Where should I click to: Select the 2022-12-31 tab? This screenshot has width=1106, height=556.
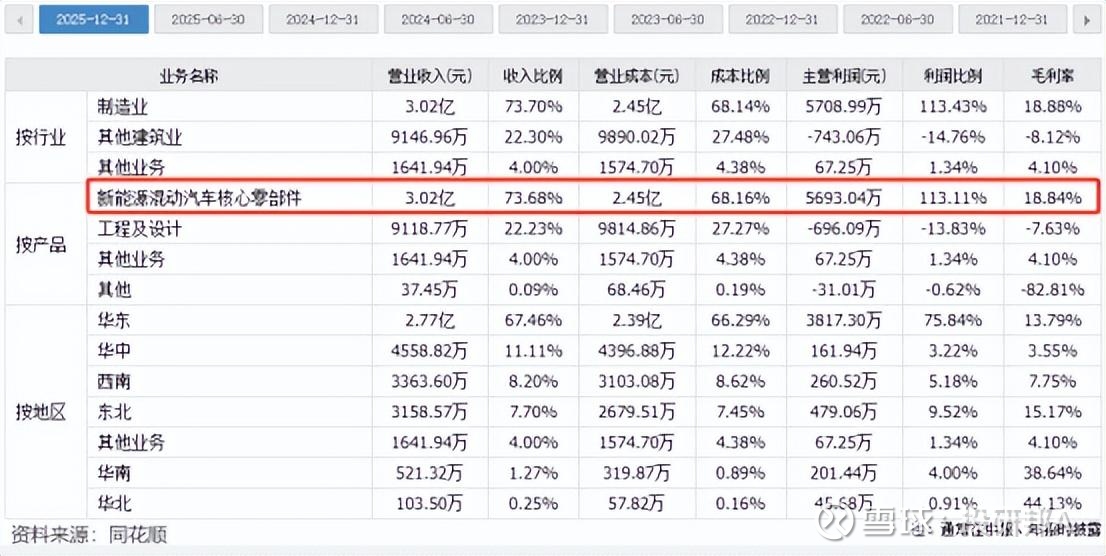point(784,19)
